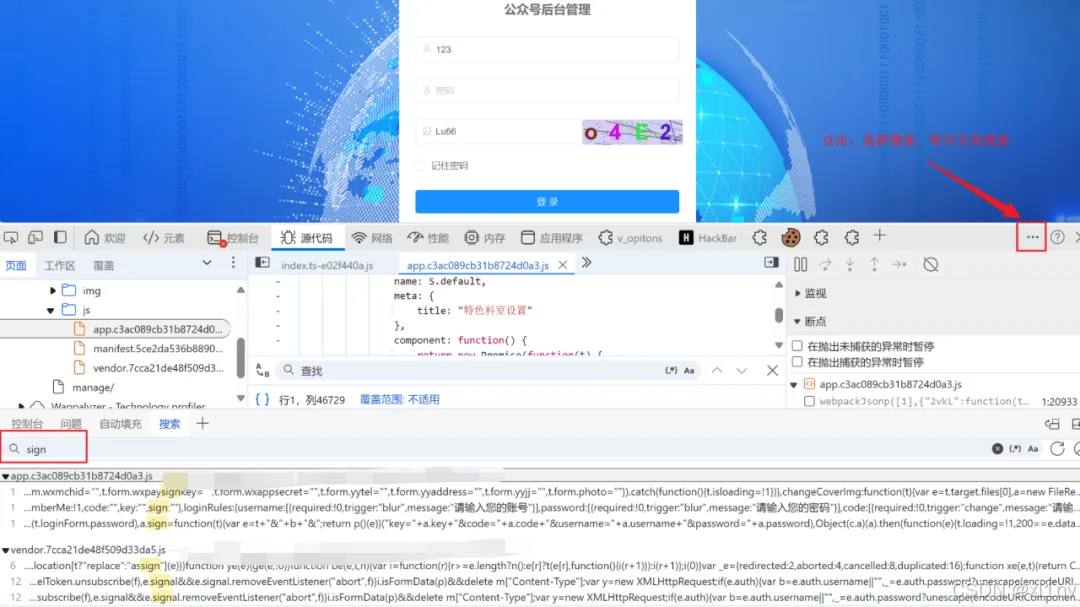The image size is (1080, 607).
Task: Switch to the 元素 elements tab
Action: coord(164,238)
